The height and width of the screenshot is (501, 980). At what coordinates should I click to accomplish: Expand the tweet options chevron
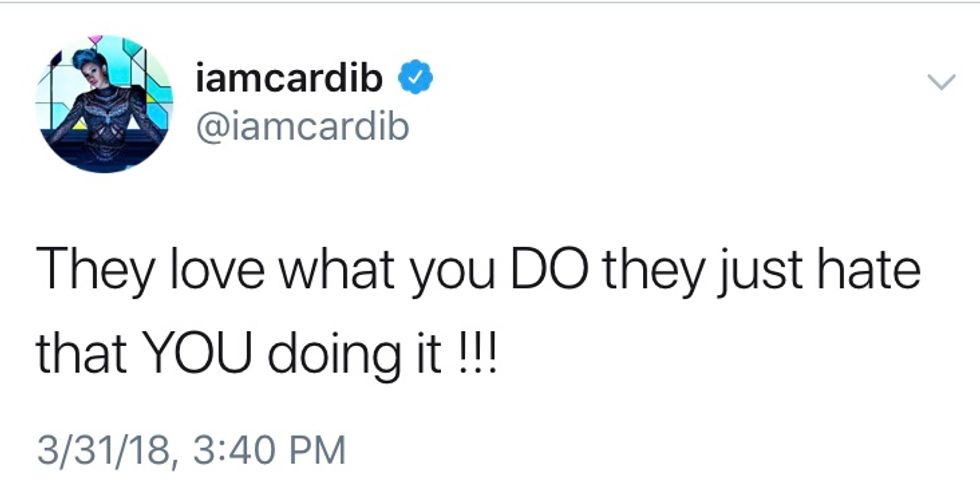[940, 84]
